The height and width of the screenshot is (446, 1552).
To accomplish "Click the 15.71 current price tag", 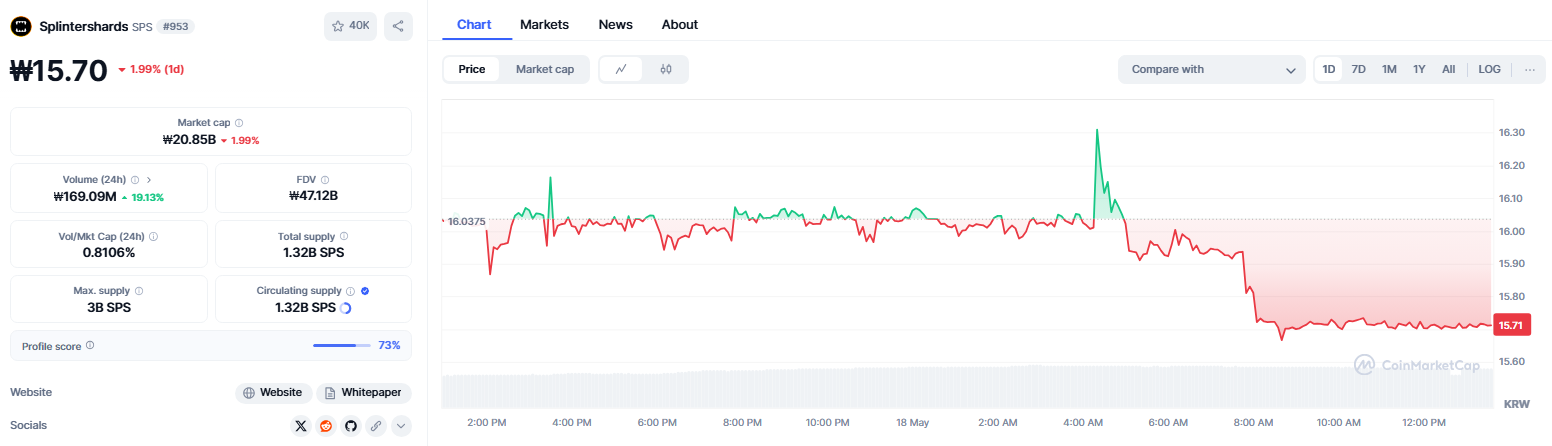I will point(1511,325).
